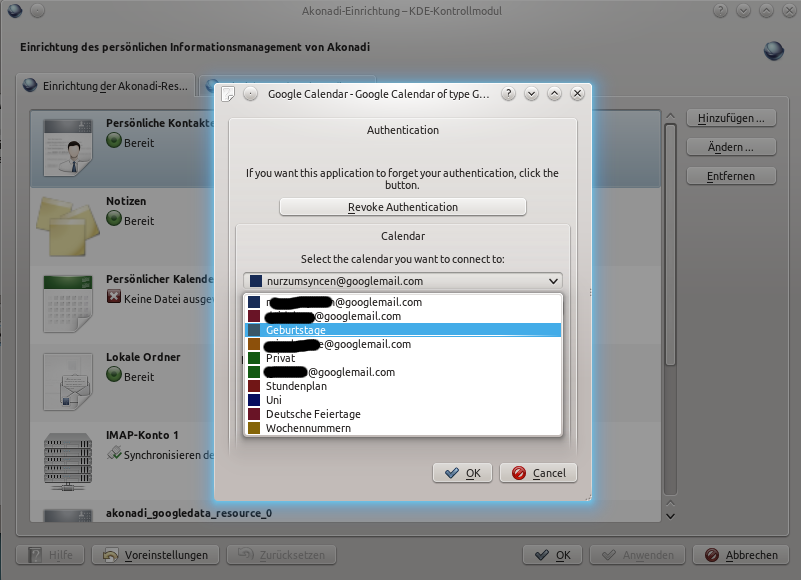Click scroll down arrow of resource list
The image size is (801, 580).
point(671,517)
